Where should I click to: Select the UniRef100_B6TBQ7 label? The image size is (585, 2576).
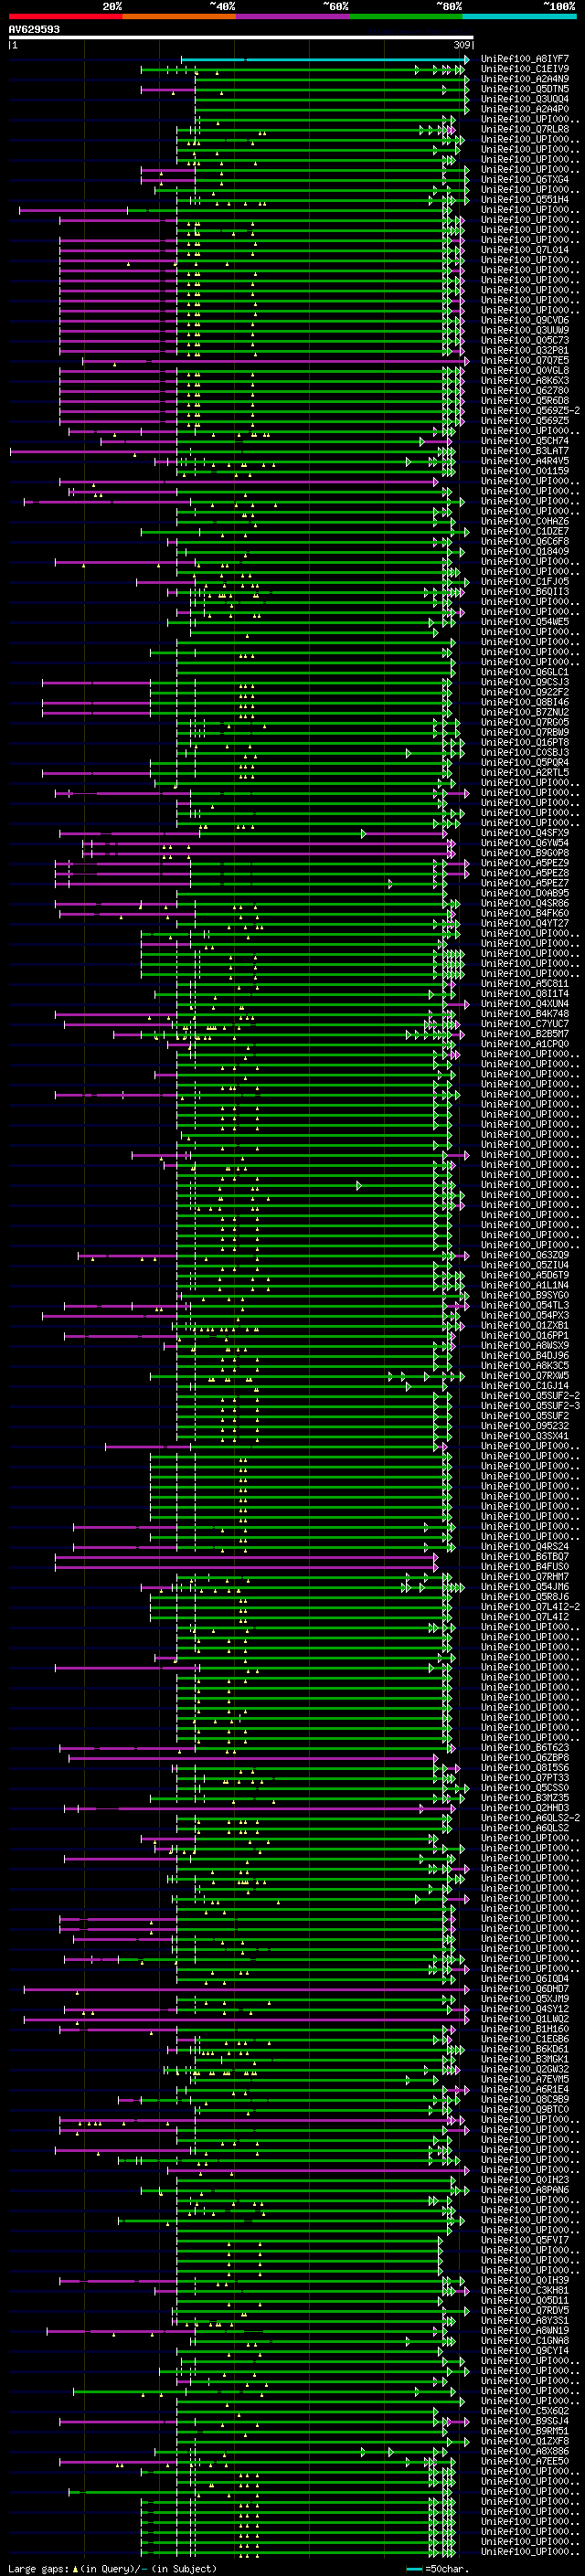(525, 1556)
